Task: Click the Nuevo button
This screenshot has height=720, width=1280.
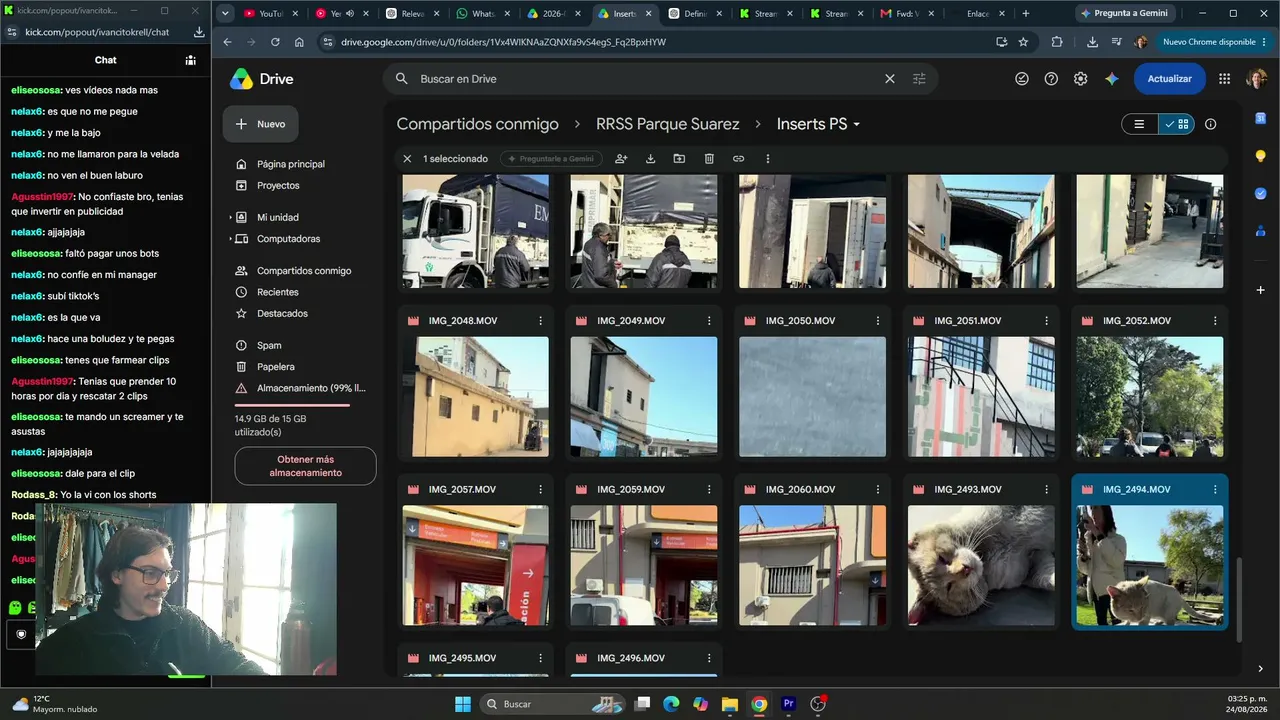Action: 260,124
